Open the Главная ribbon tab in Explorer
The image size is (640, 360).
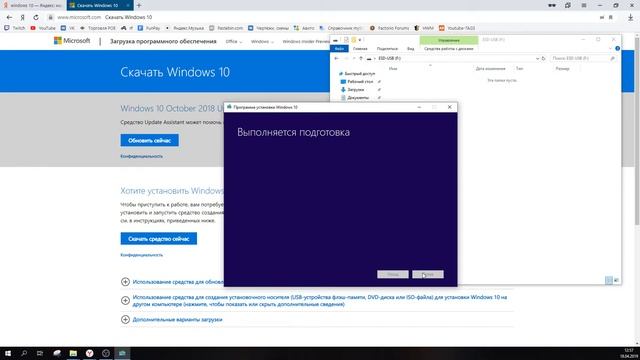(x=360, y=49)
